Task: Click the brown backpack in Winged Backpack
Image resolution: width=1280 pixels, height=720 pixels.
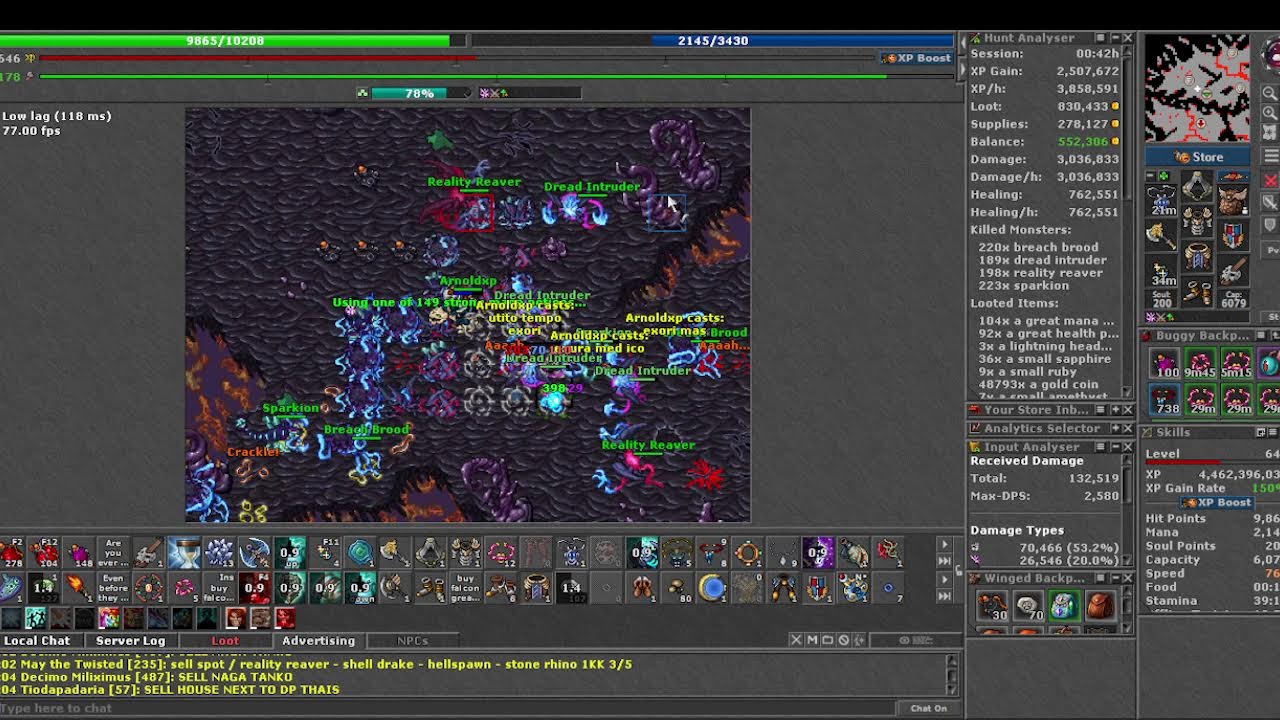Action: tap(1099, 605)
